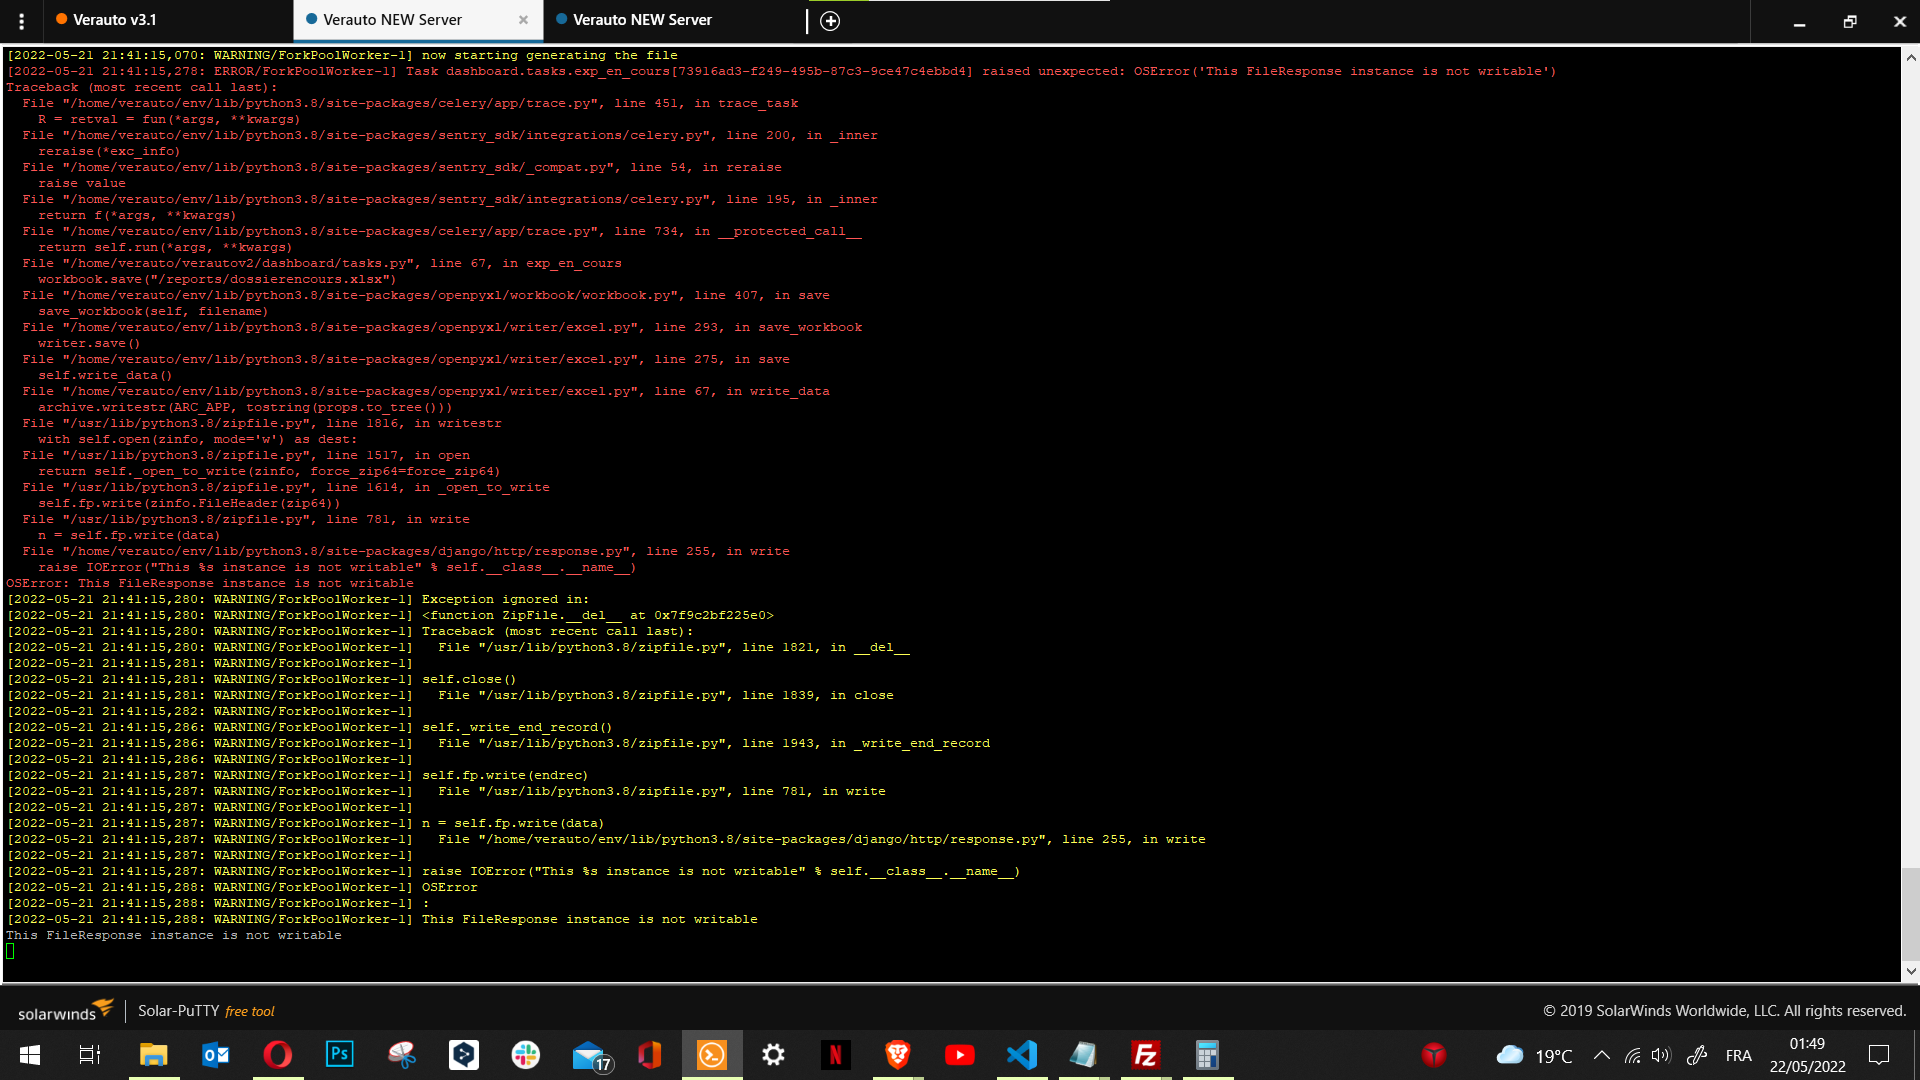
Task: Close the active Verauto NEW Server tab
Action: click(x=523, y=20)
